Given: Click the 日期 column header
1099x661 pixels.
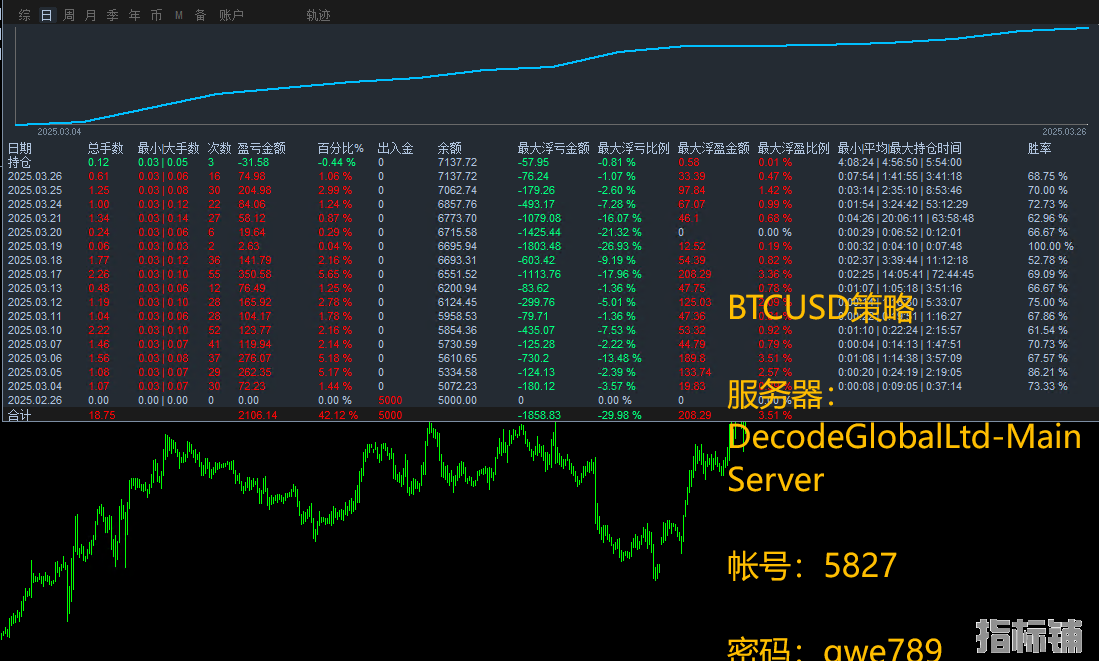Looking at the screenshot, I should coord(20,148).
